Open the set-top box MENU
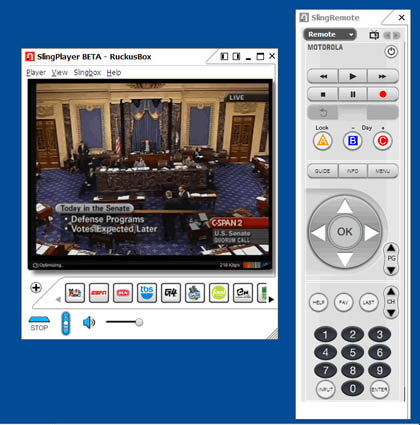The width and height of the screenshot is (420, 425). point(383,171)
